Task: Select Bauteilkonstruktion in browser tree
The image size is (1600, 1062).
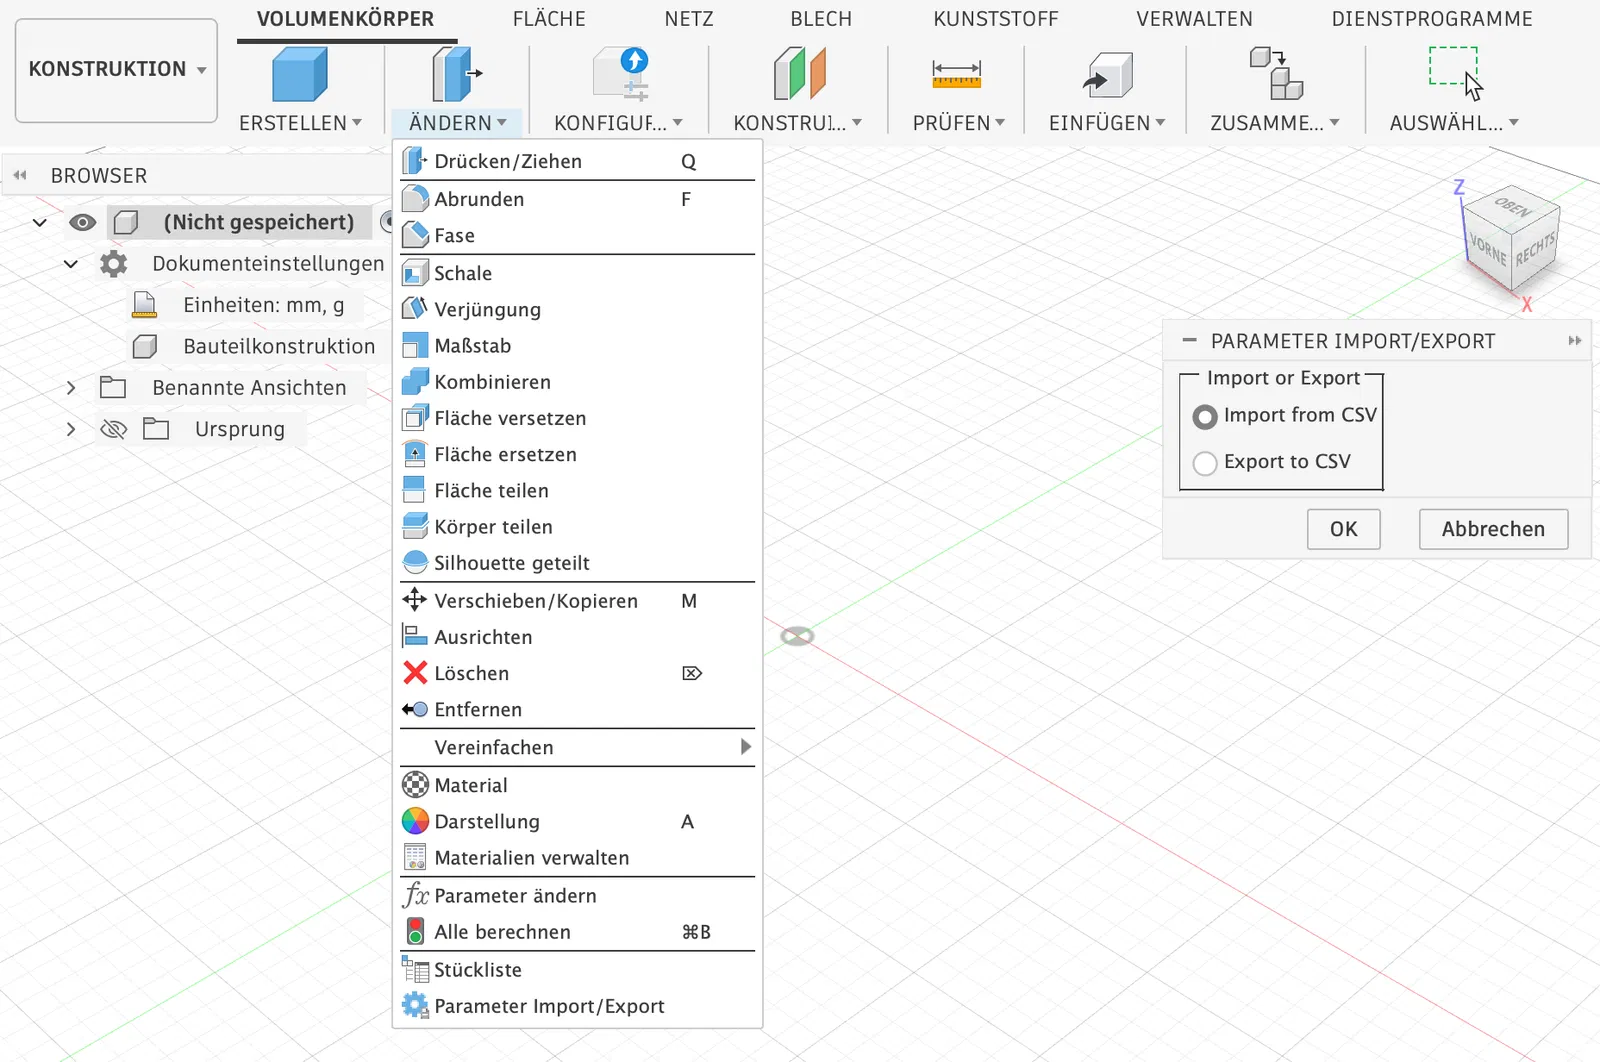Action: pos(279,346)
